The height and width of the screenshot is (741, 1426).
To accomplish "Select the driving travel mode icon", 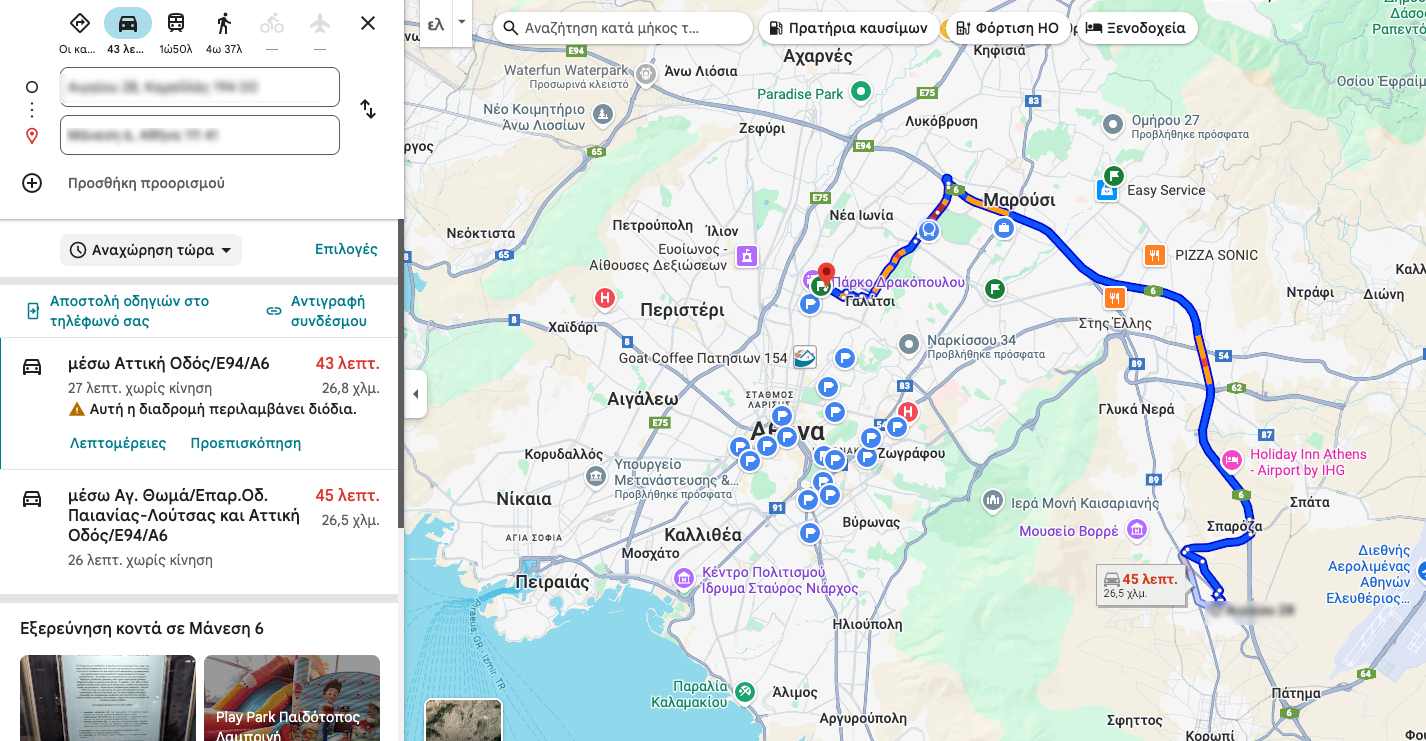I will [128, 21].
